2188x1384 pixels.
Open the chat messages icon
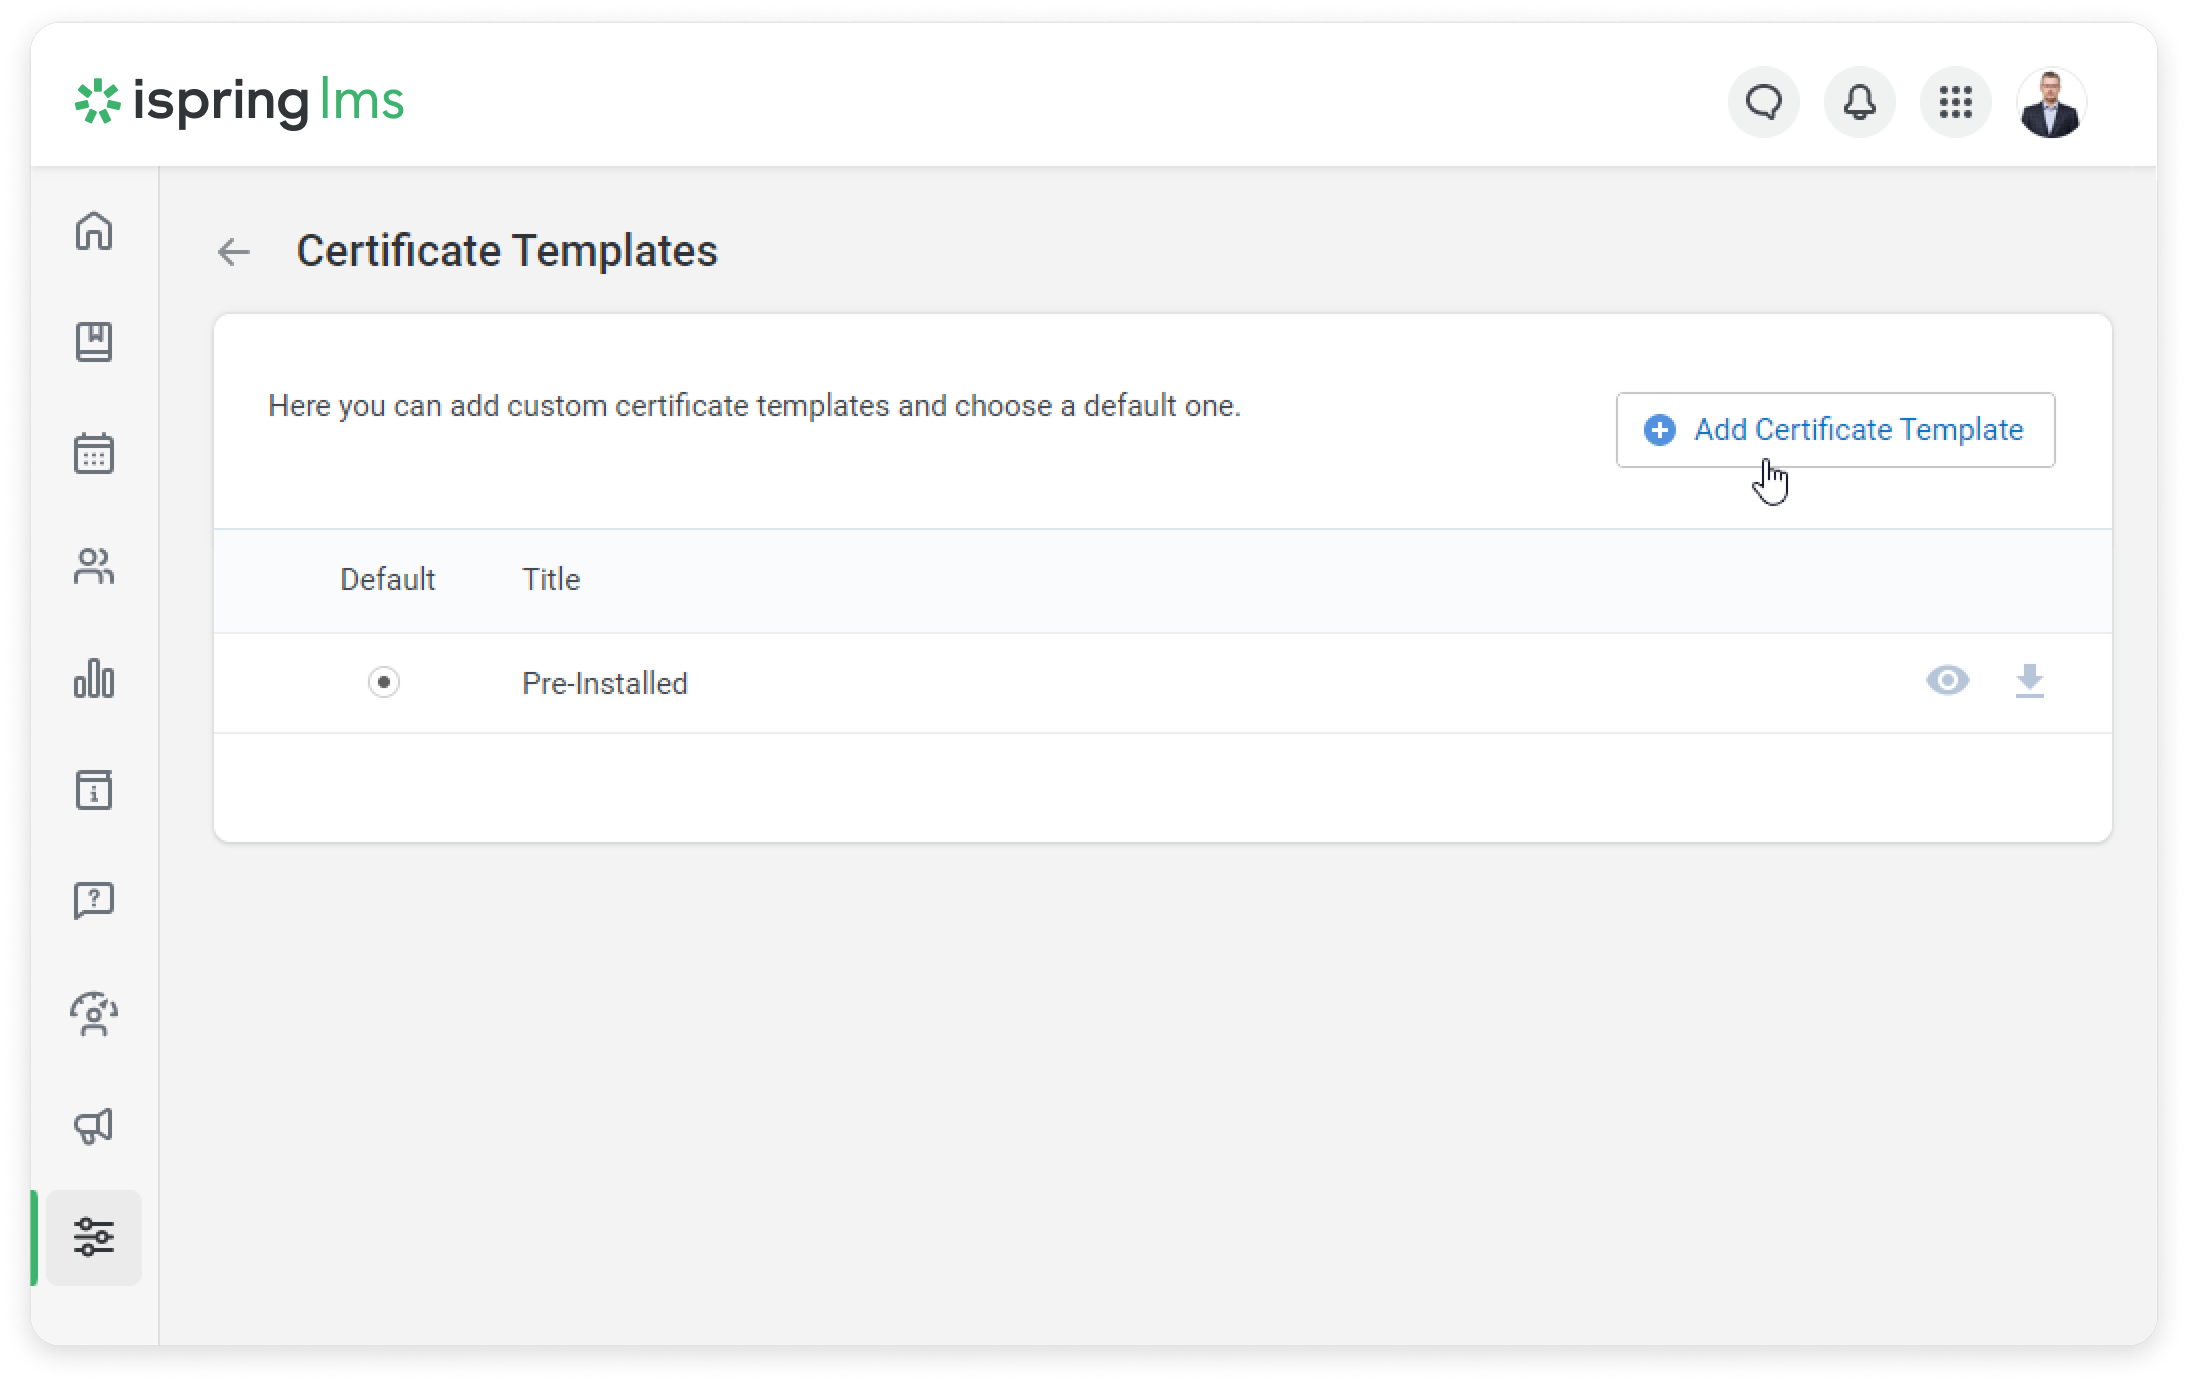click(x=1764, y=102)
